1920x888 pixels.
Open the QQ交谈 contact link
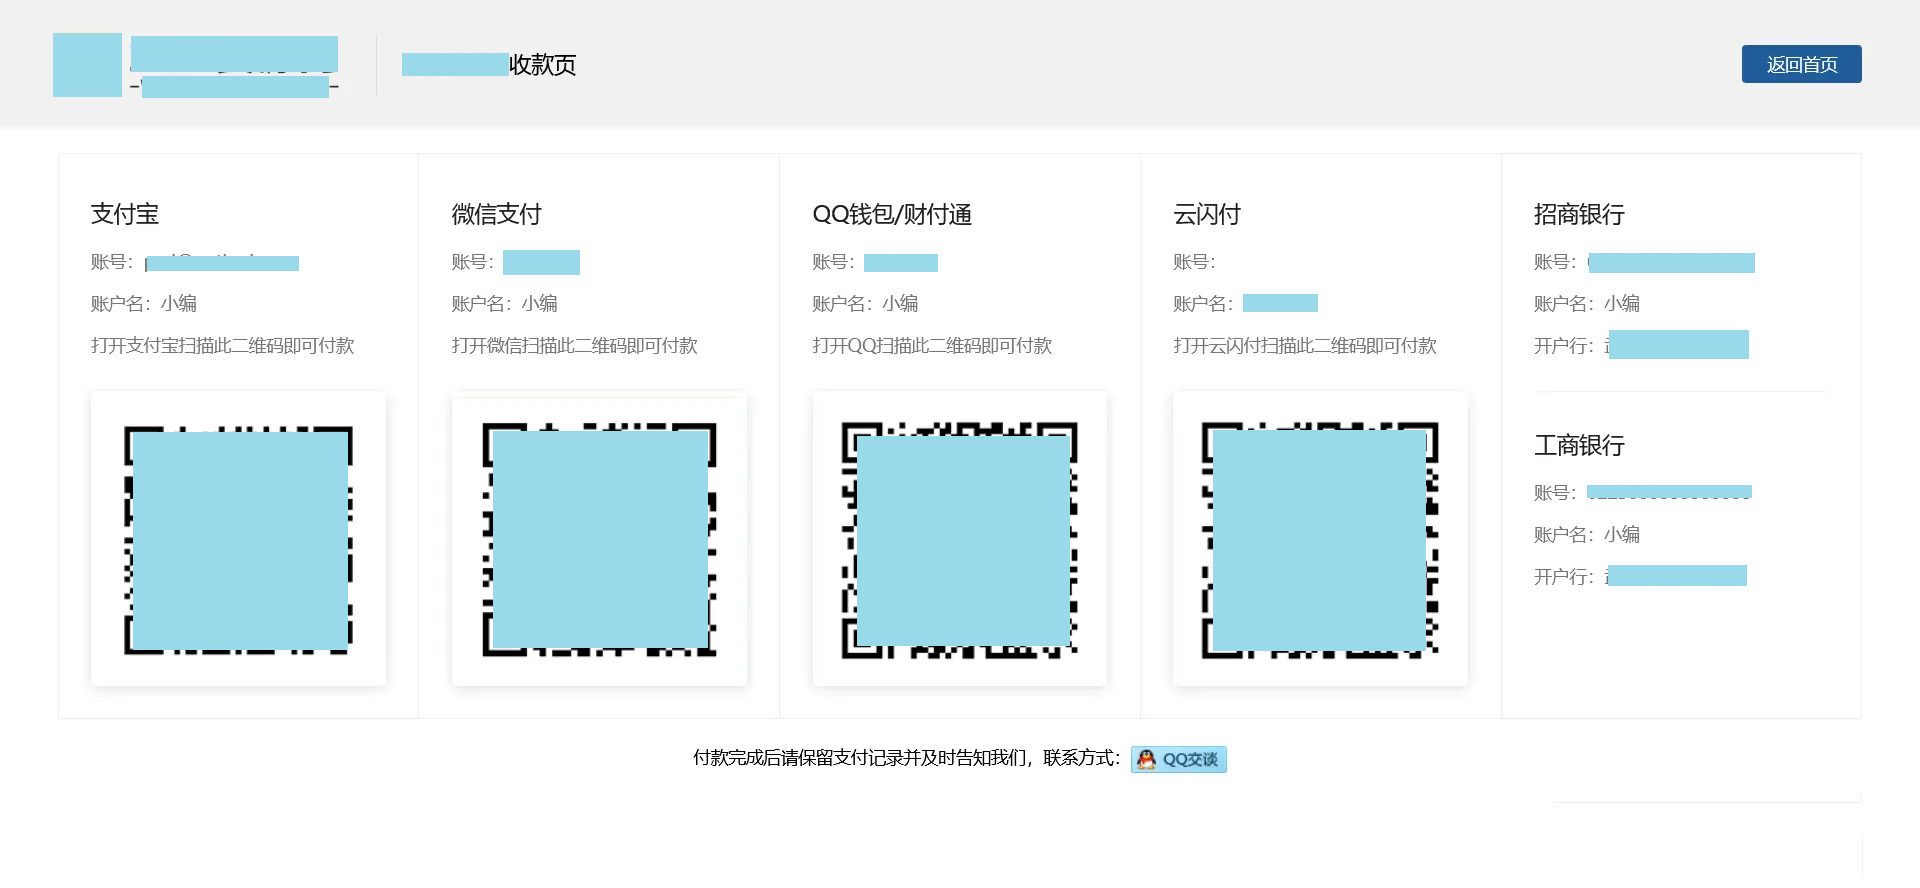(1178, 759)
